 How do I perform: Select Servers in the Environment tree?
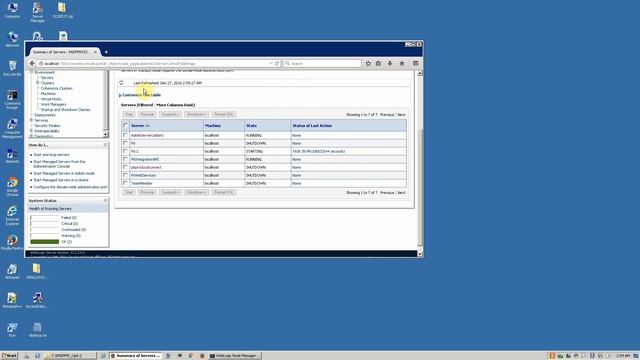click(x=47, y=78)
